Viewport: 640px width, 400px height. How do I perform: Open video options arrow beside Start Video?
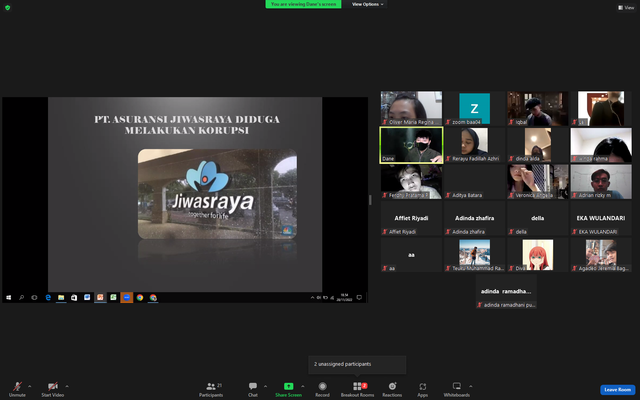pyautogui.click(x=67, y=386)
